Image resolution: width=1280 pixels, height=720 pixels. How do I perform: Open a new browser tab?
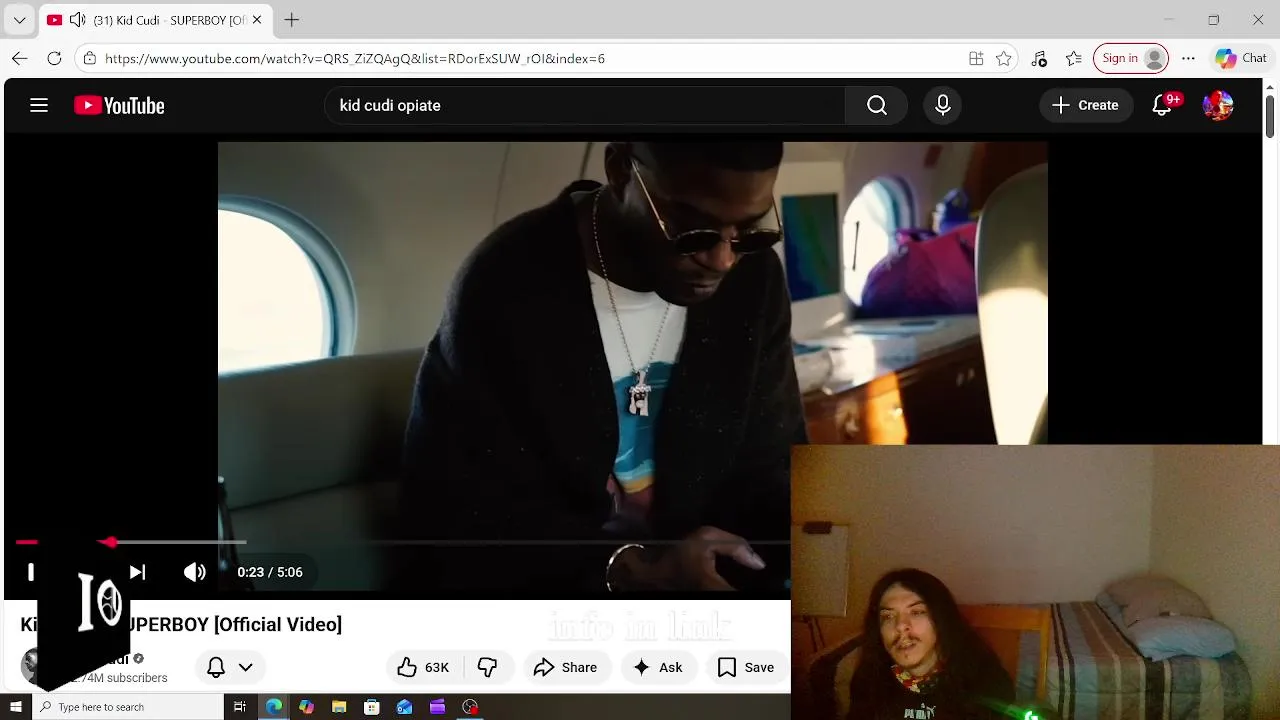click(291, 20)
